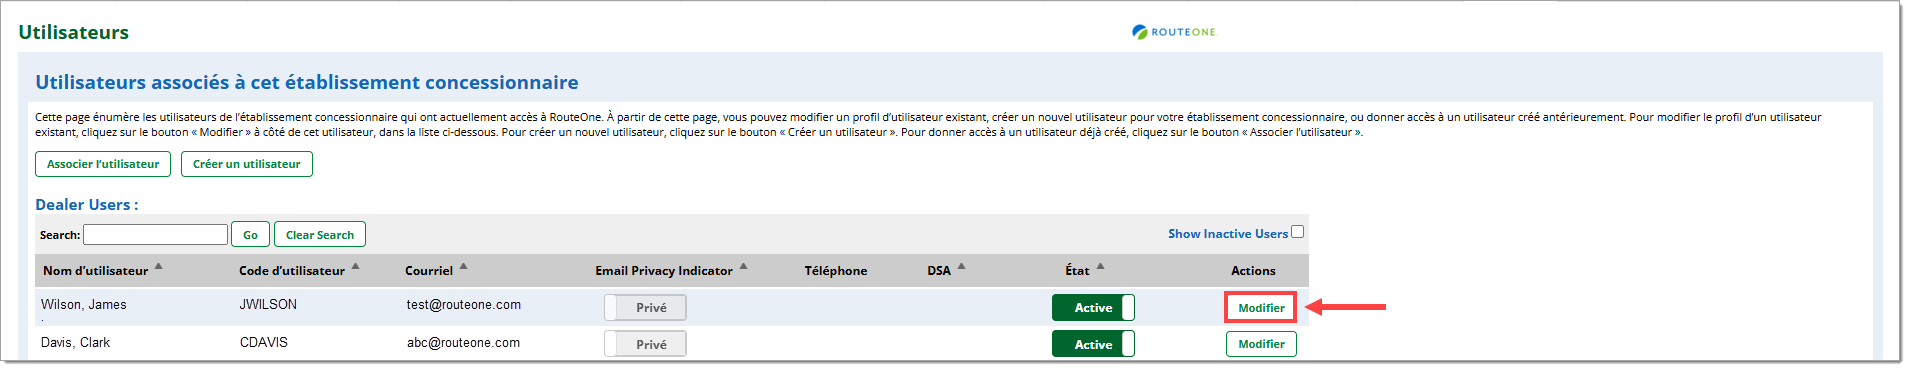Click the Associer l'utilisateur button
This screenshot has height=368, width=1907.
pyautogui.click(x=103, y=164)
